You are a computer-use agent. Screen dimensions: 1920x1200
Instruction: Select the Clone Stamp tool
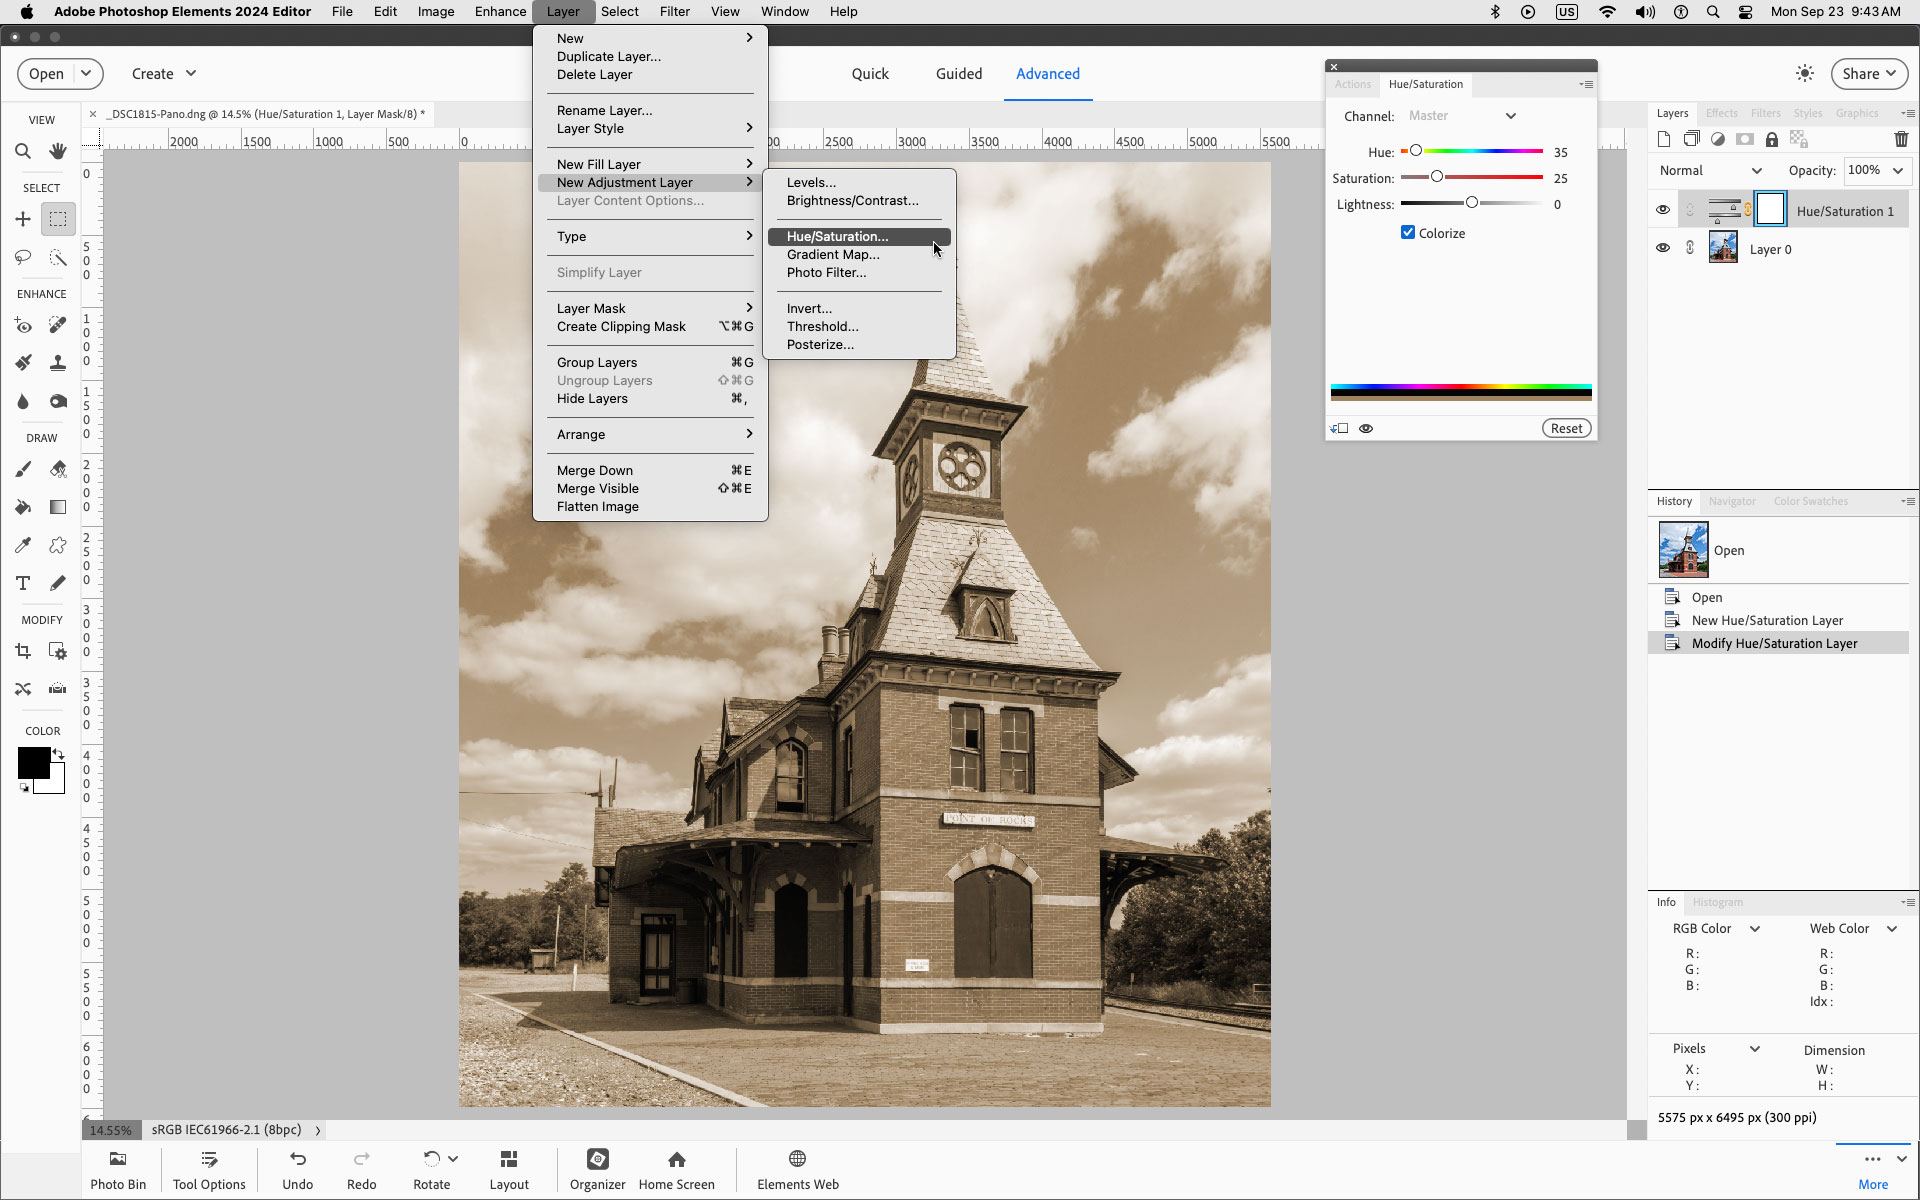(57, 362)
